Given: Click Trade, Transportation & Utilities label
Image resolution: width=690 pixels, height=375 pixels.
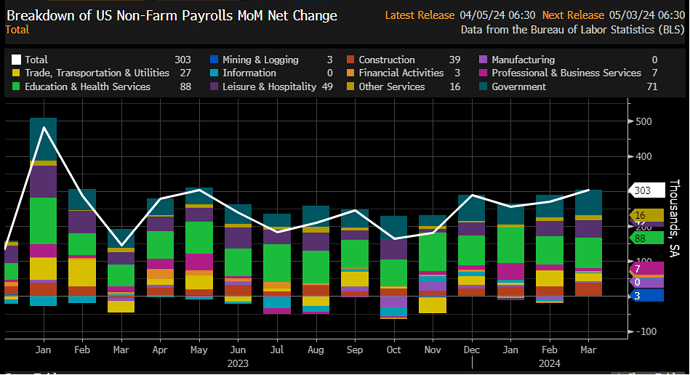Looking at the screenshot, I should (x=97, y=73).
